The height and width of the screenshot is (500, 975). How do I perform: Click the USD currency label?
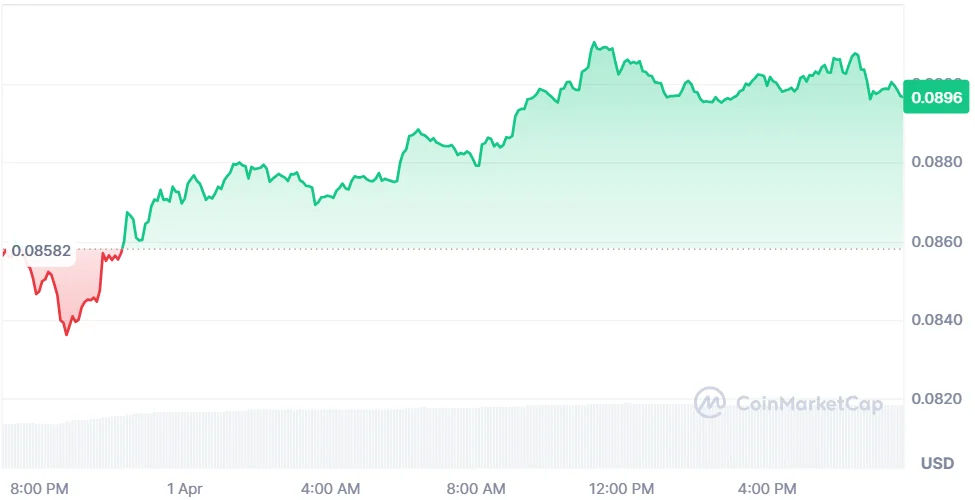[x=937, y=463]
